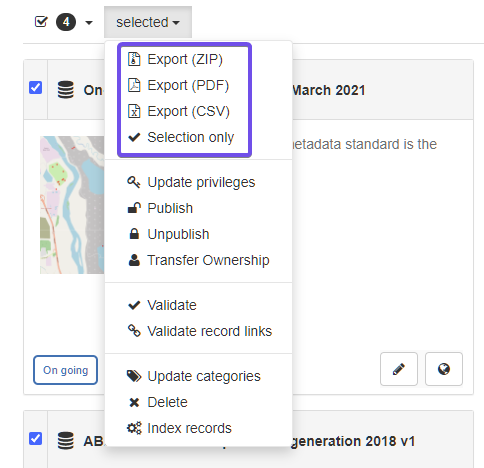Click the key icon for Update privileges
This screenshot has height=468, width=484.
134,182
